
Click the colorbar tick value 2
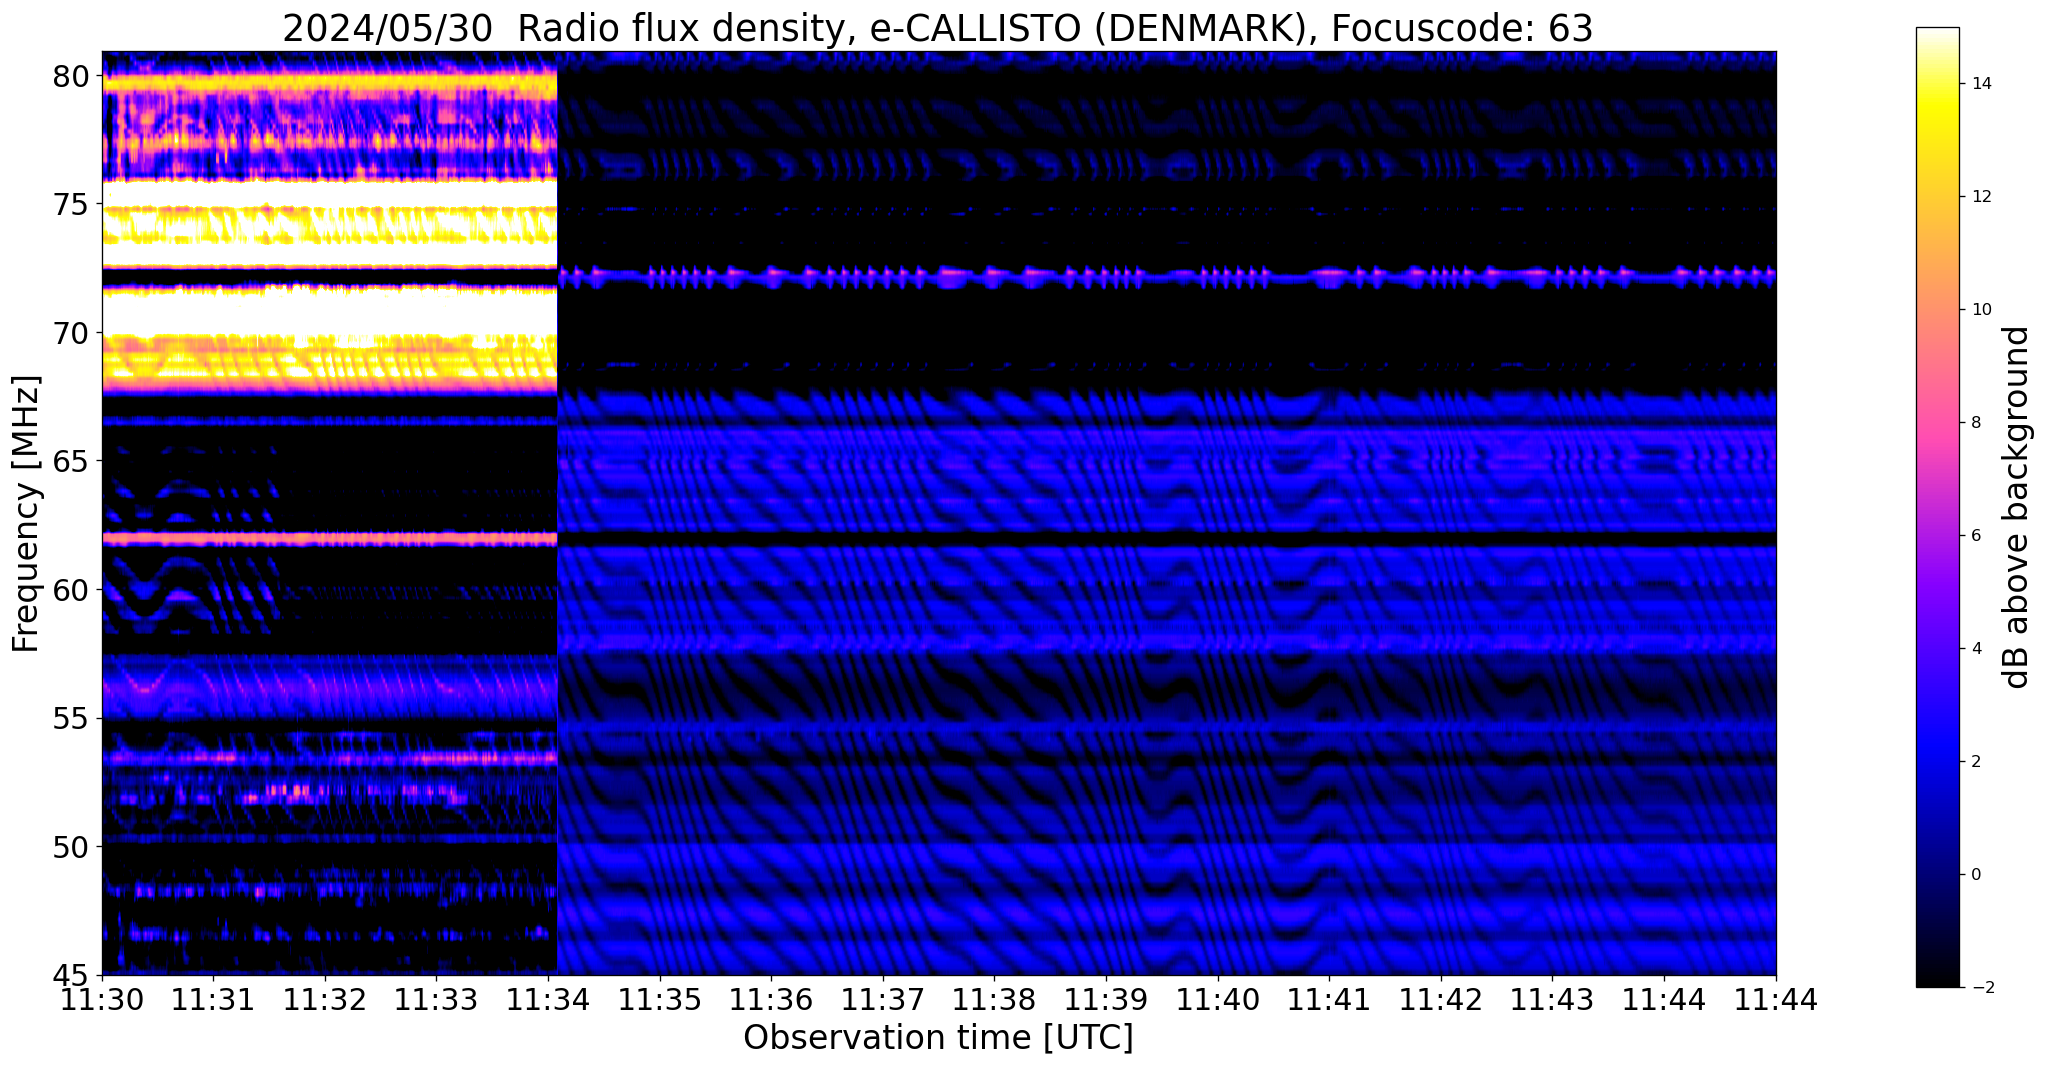click(x=1974, y=762)
